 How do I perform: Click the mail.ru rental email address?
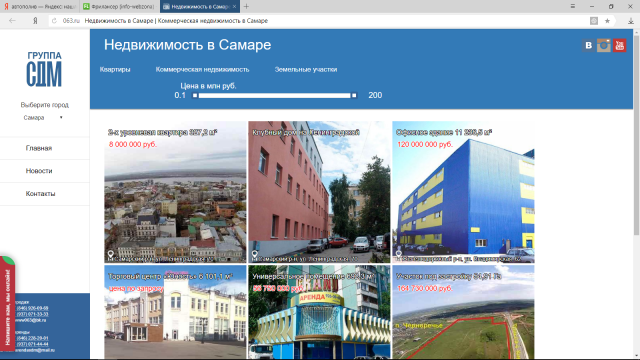35,350
